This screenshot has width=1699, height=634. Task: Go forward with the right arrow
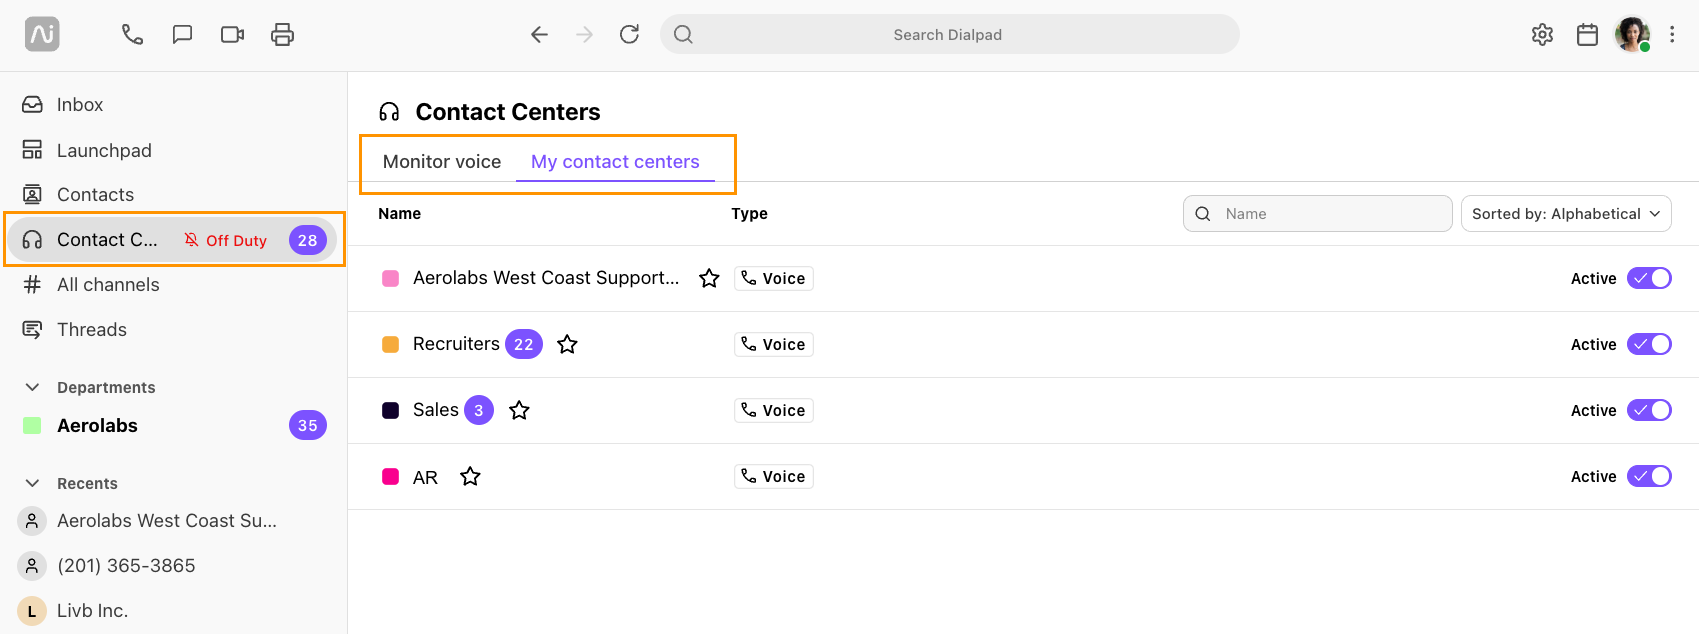(585, 35)
